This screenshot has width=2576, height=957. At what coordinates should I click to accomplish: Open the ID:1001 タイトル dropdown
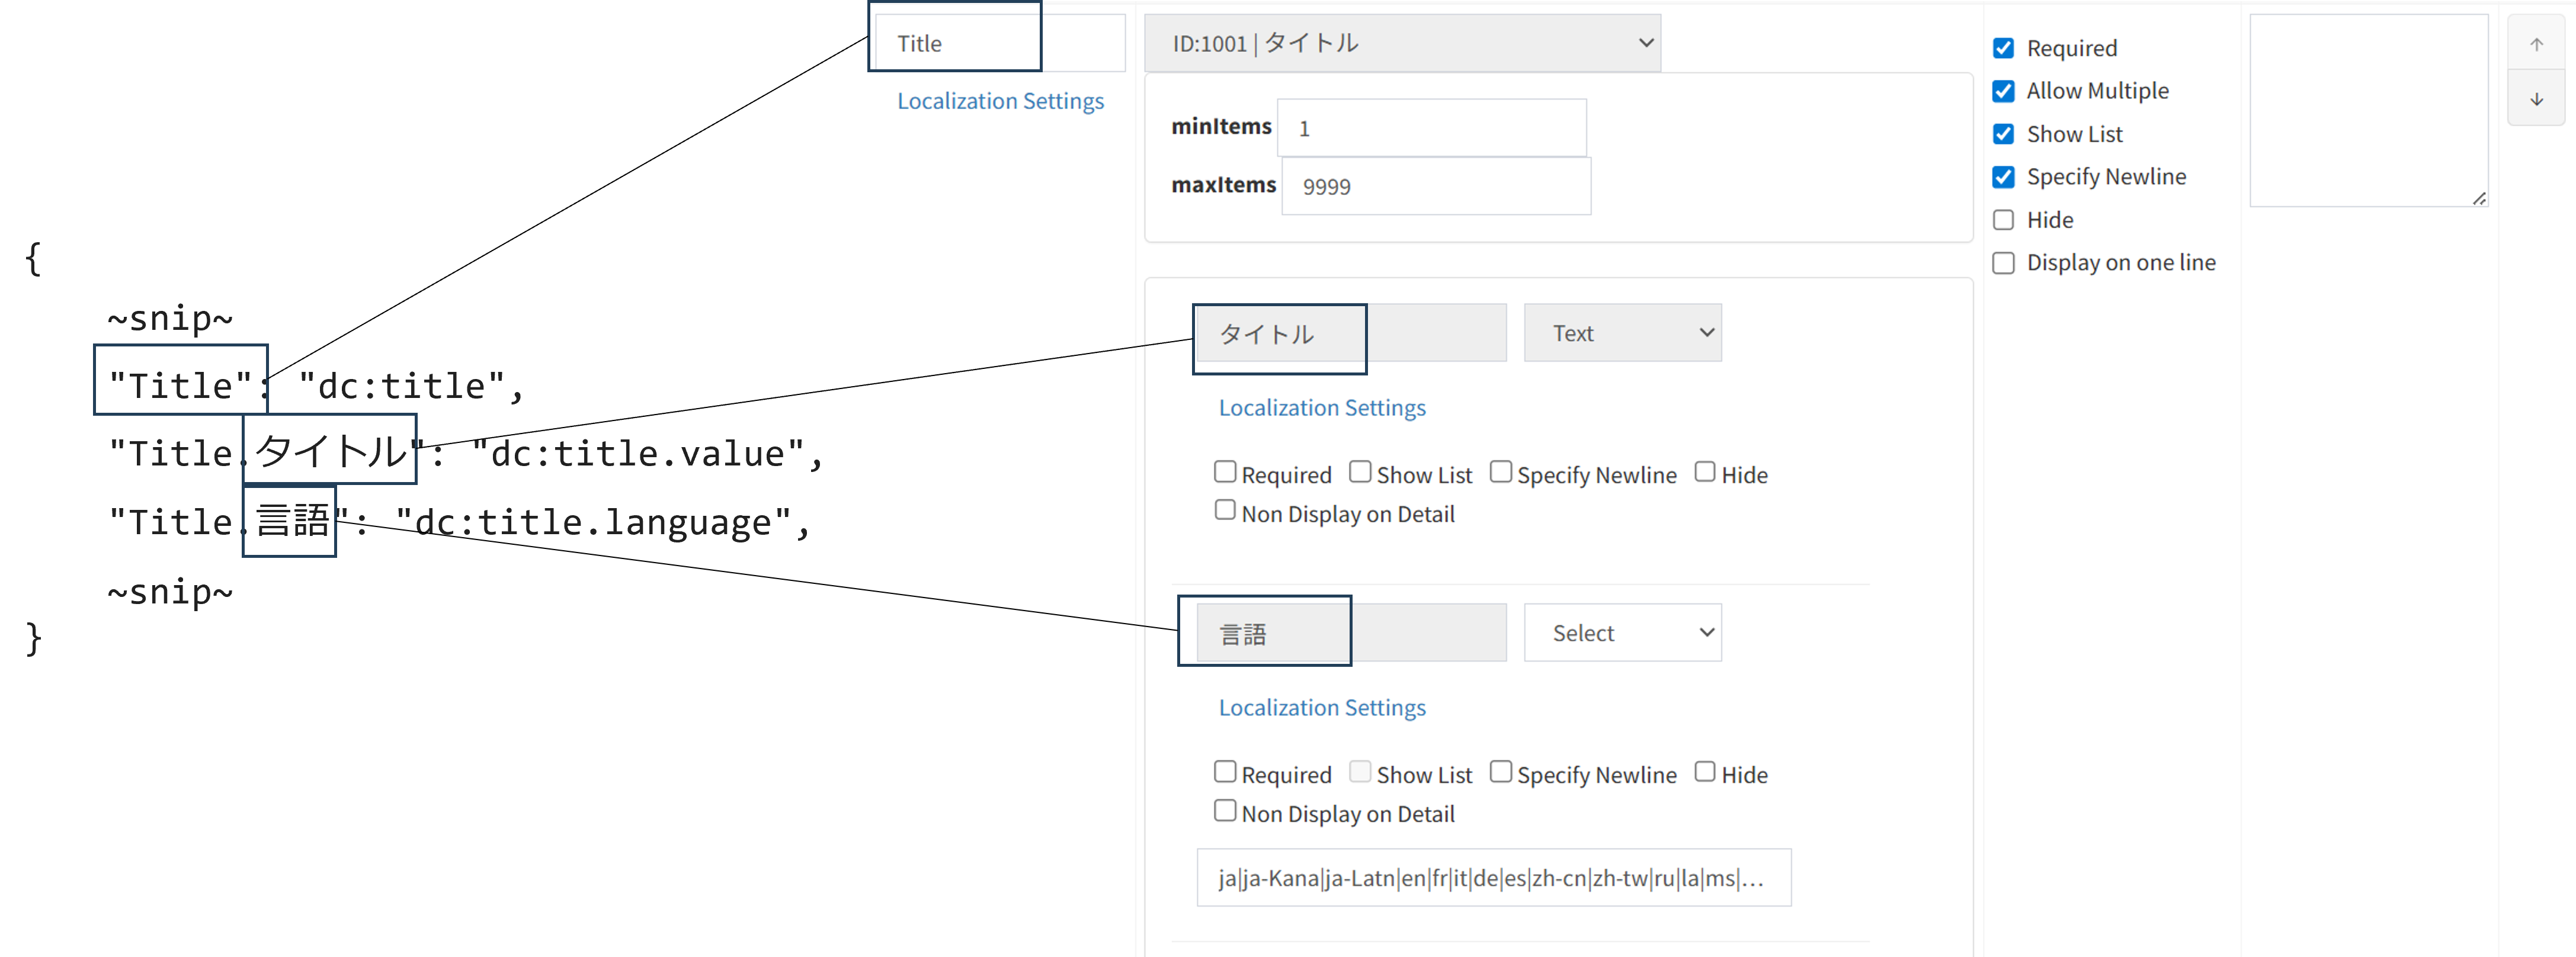pyautogui.click(x=1402, y=43)
